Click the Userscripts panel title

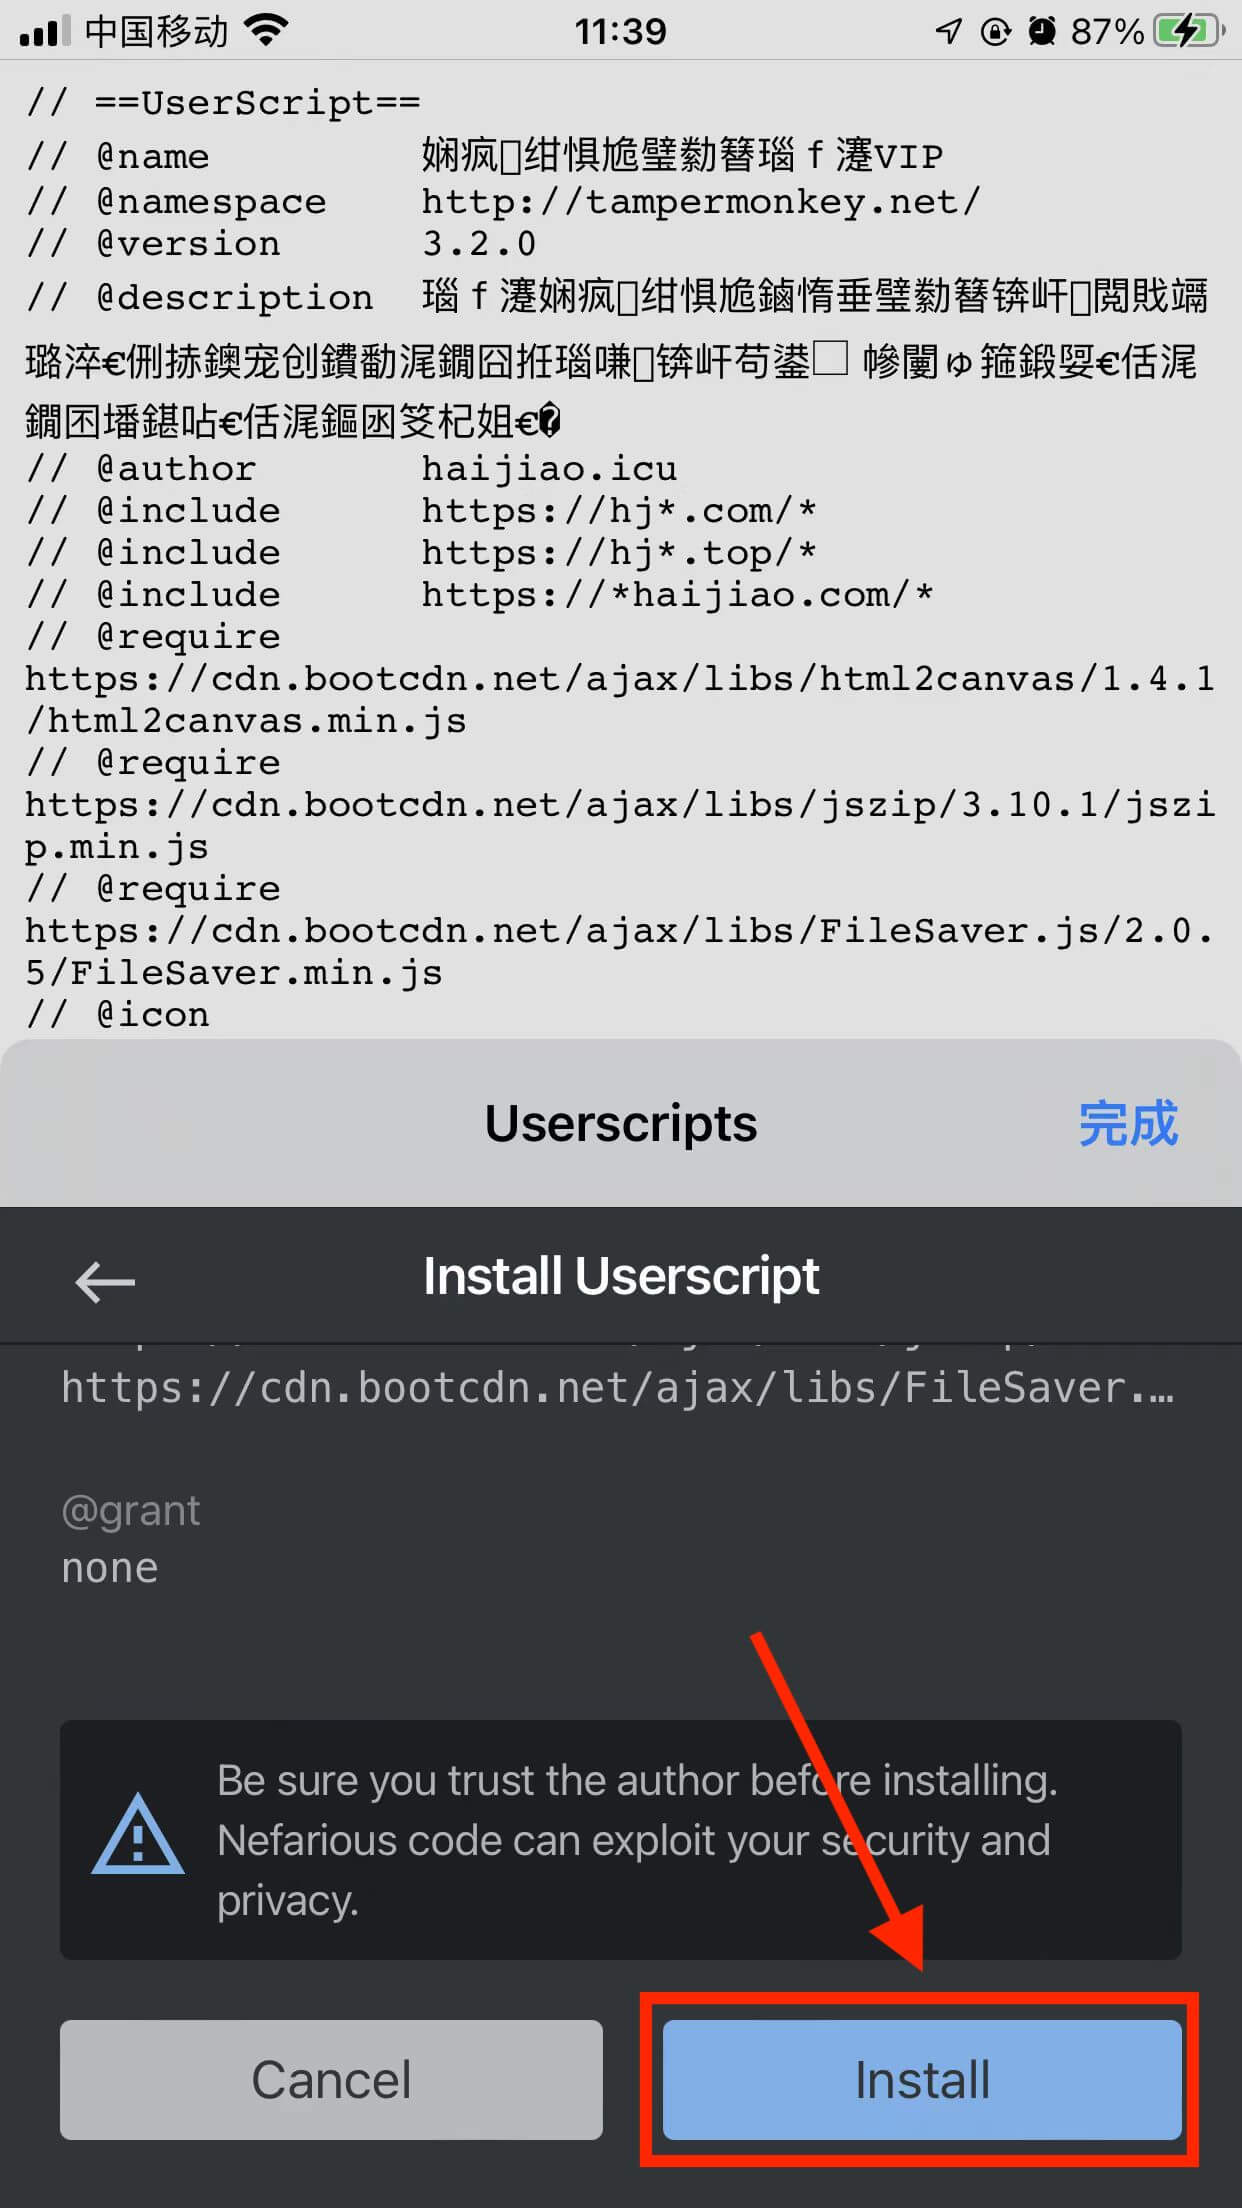point(621,1123)
